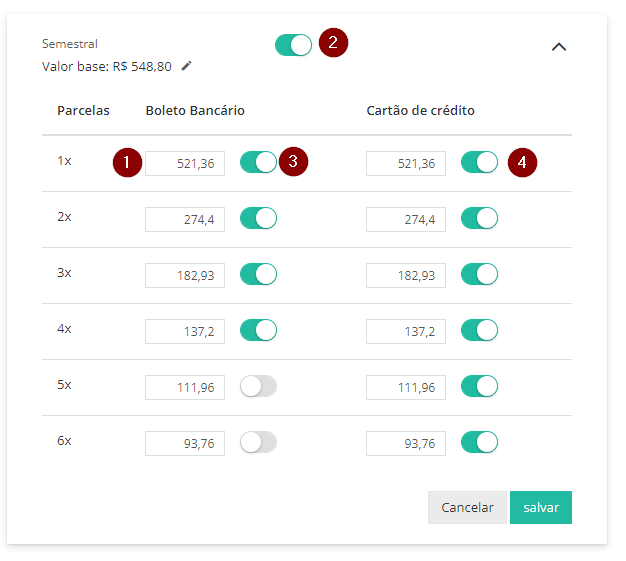Screen dimensions: 626x561
Task: Select the credit card 2x value field 274,4
Action: pyautogui.click(x=406, y=219)
